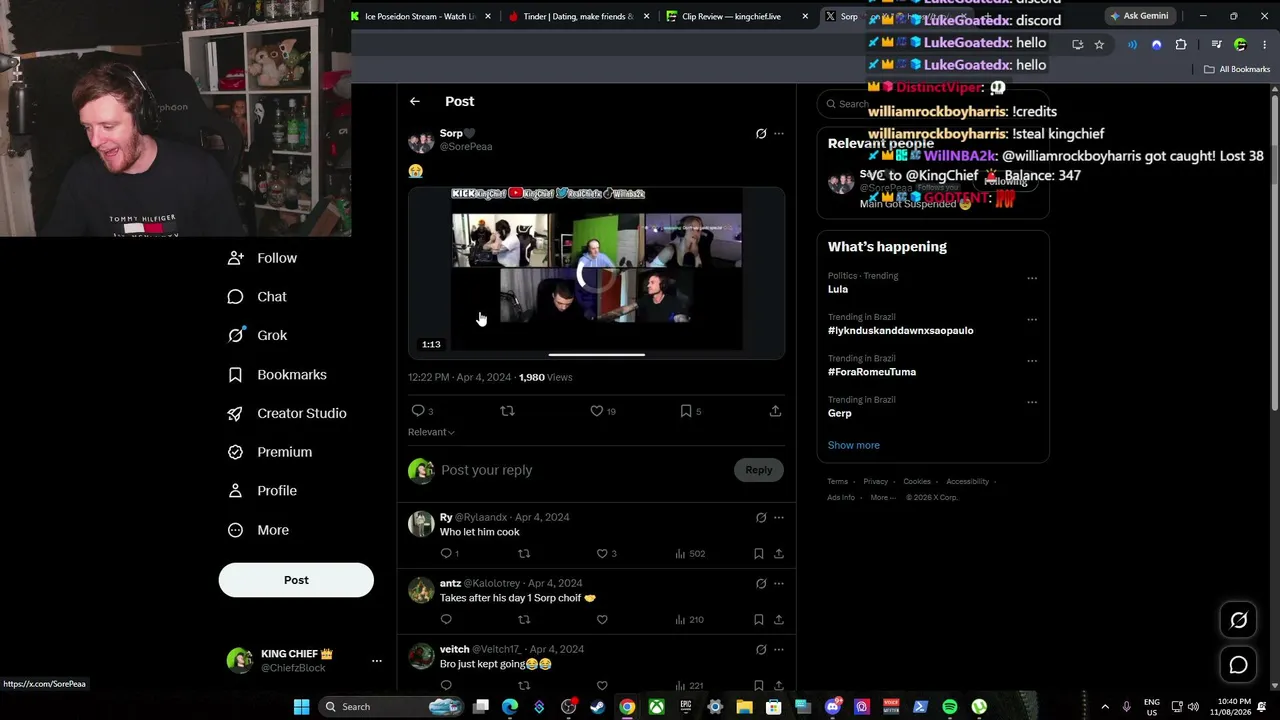Repost antz's reply
This screenshot has height=720, width=1280.
524,620
